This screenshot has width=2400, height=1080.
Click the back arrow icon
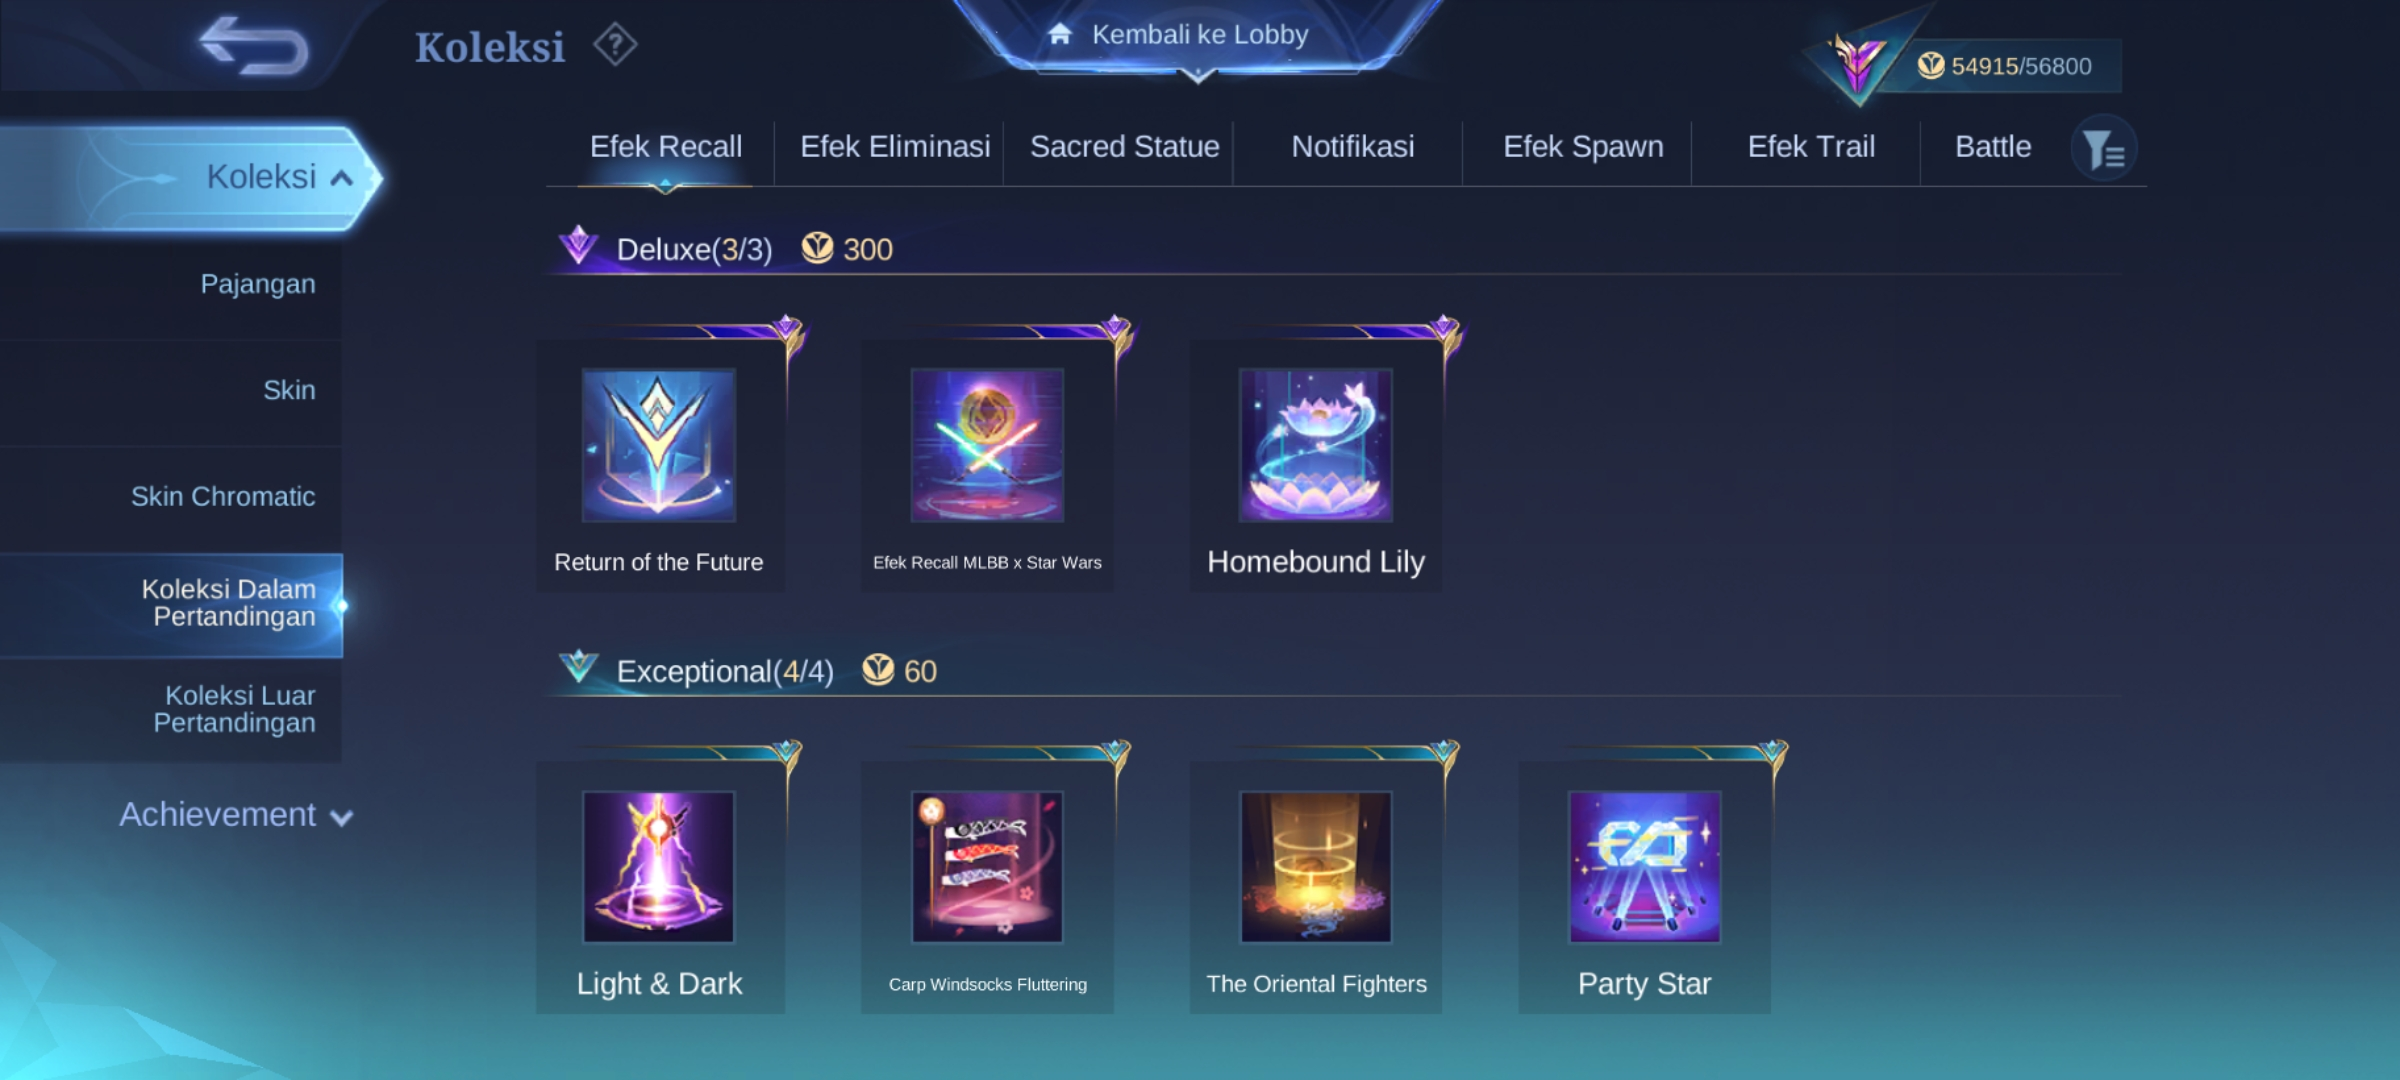[x=254, y=46]
